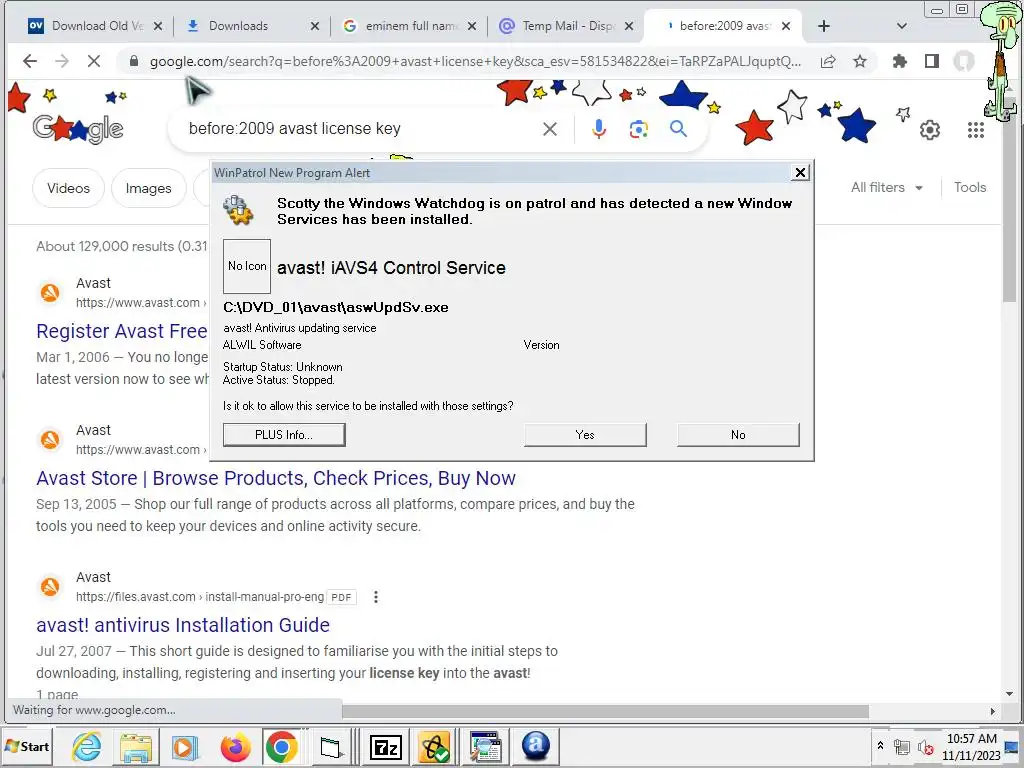Image resolution: width=1024 pixels, height=768 pixels.
Task: Show hidden system tray icons
Action: [880, 745]
